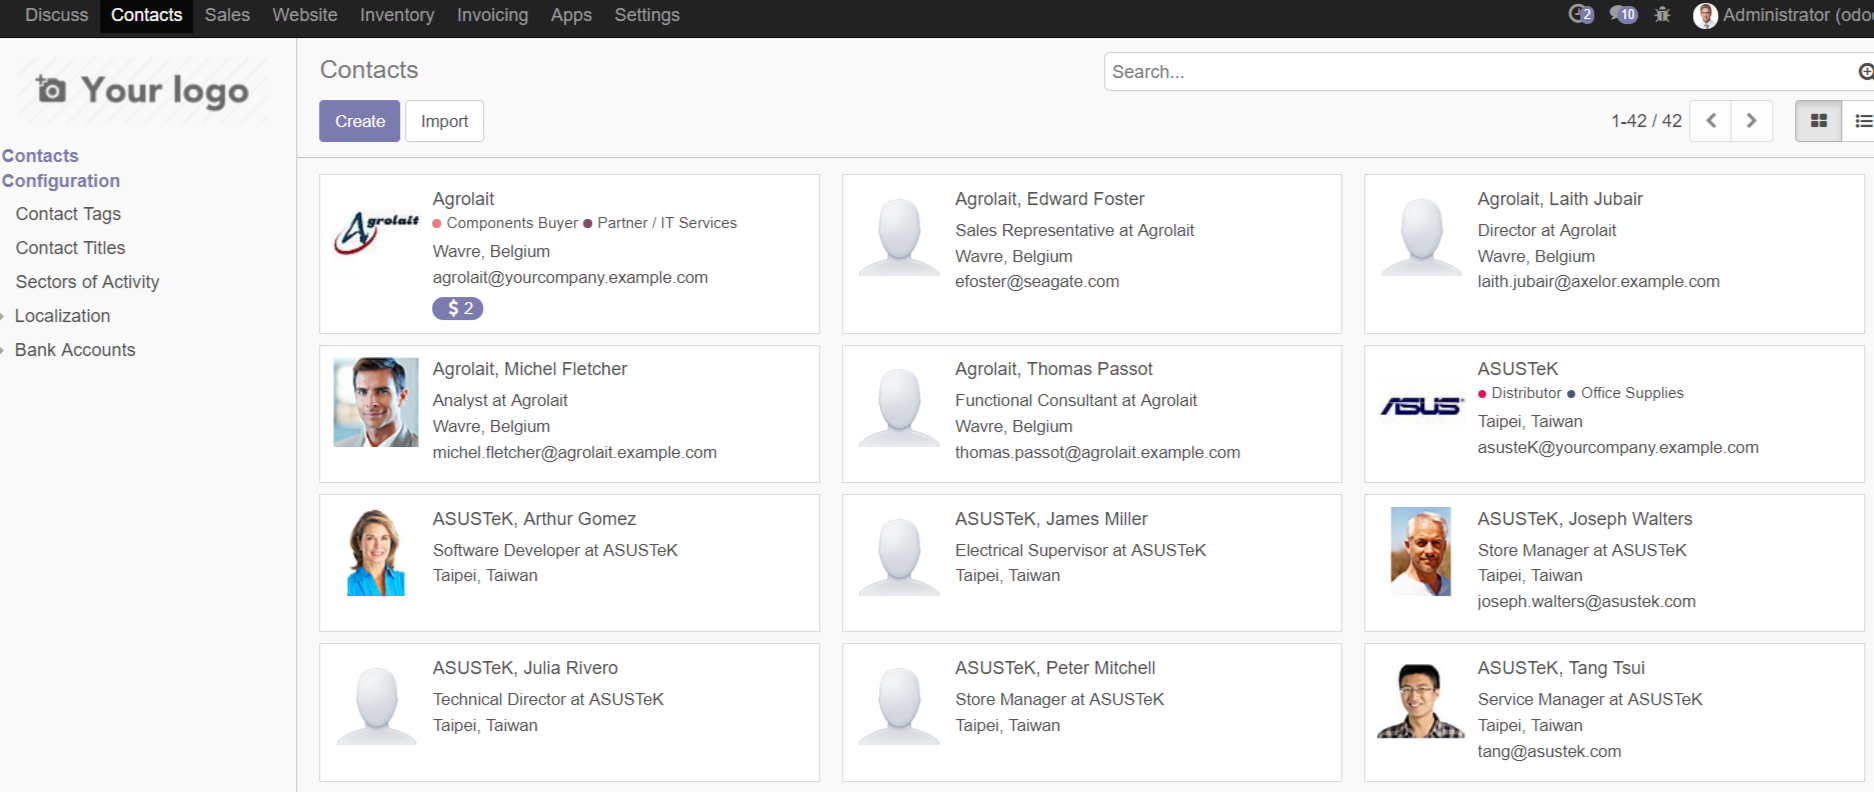Open Contacts sidebar link
This screenshot has width=1874, height=792.
40,156
